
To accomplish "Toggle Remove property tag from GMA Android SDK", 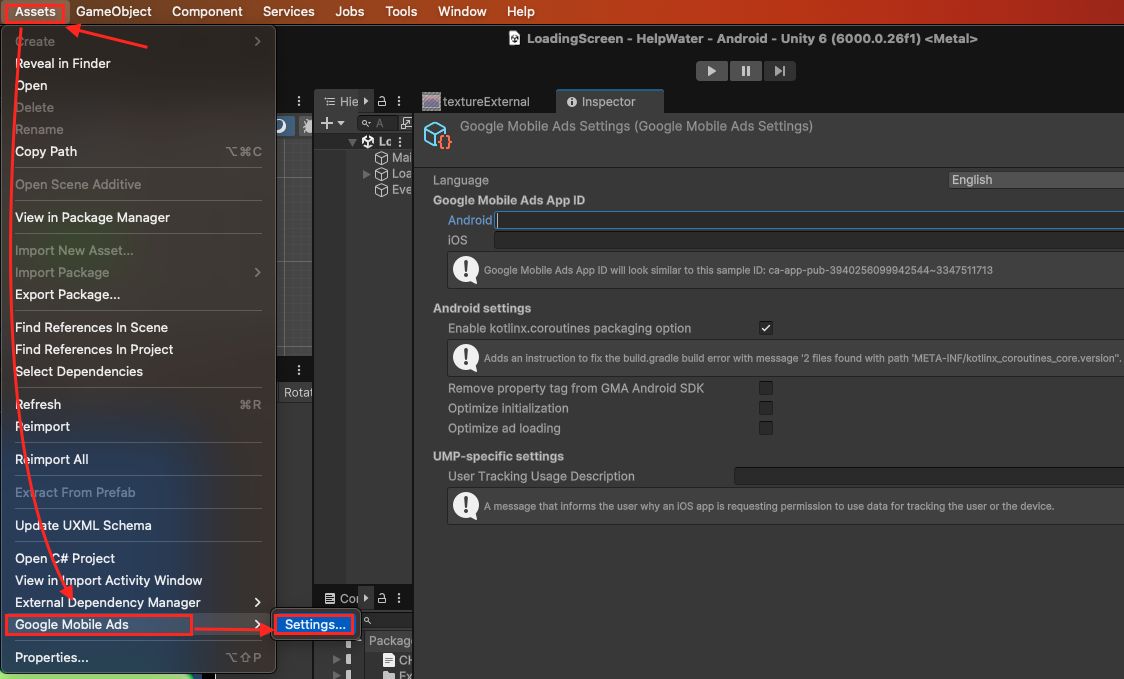I will point(766,388).
